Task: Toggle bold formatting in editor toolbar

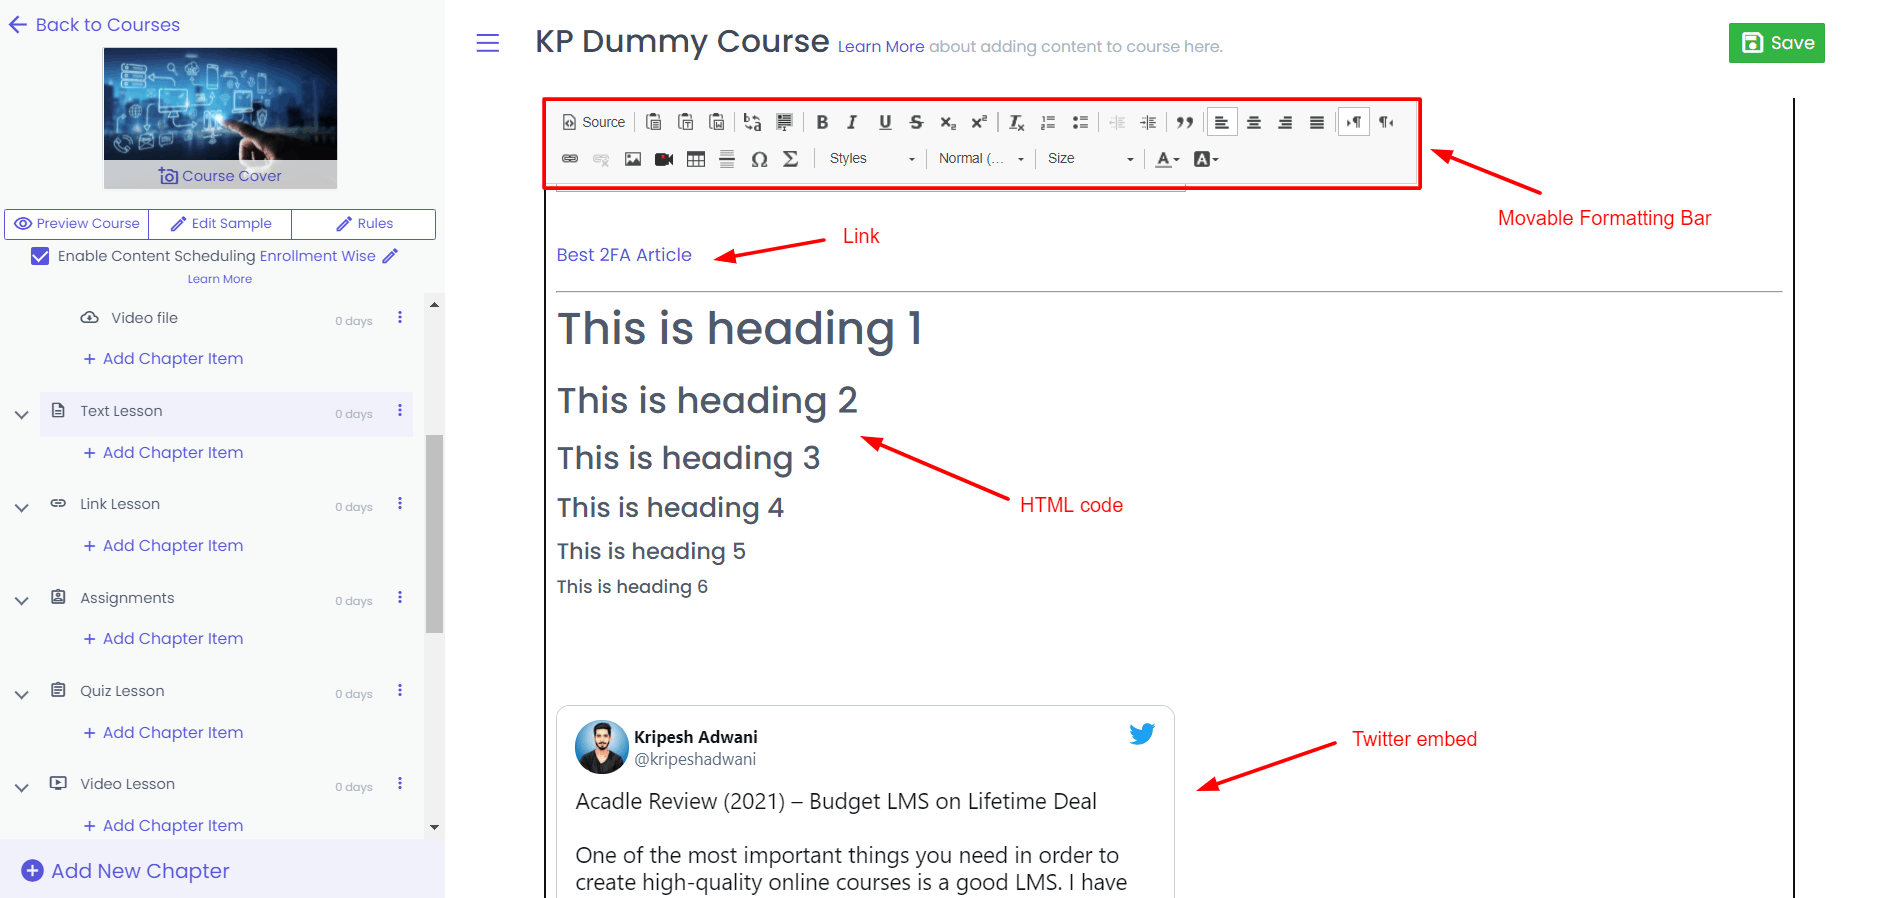Action: point(822,122)
